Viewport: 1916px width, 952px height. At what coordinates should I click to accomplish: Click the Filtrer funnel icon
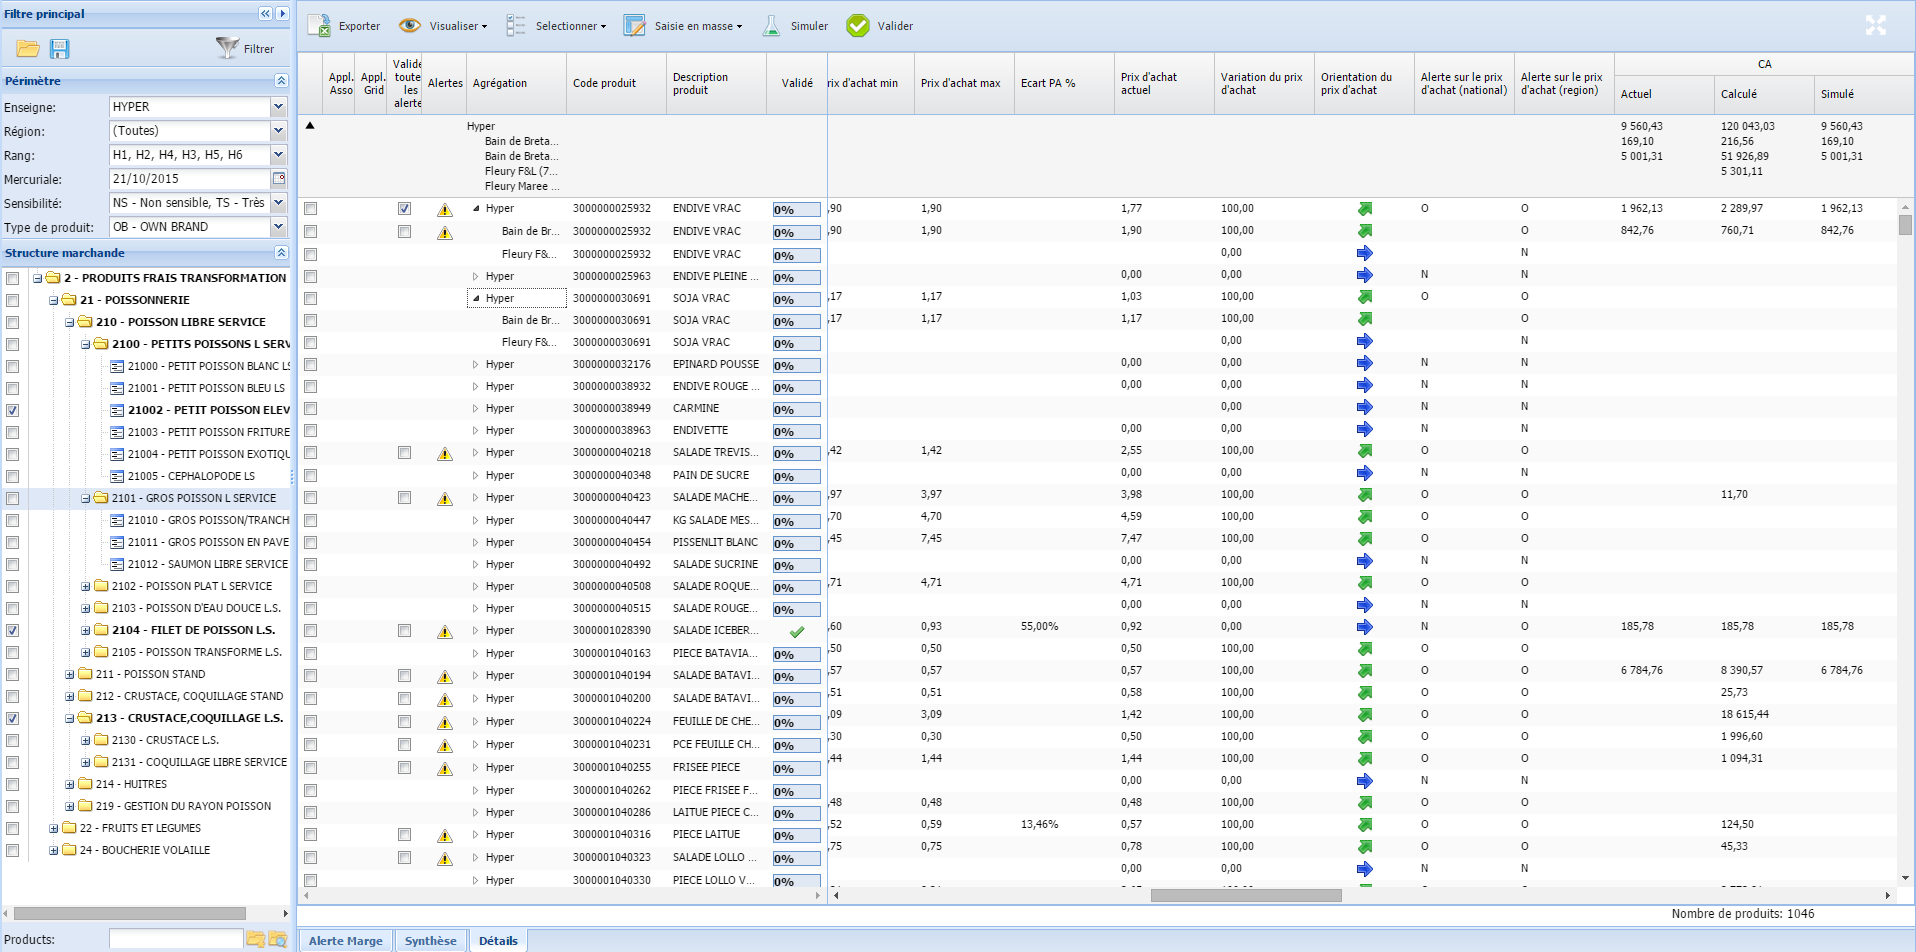coord(227,47)
